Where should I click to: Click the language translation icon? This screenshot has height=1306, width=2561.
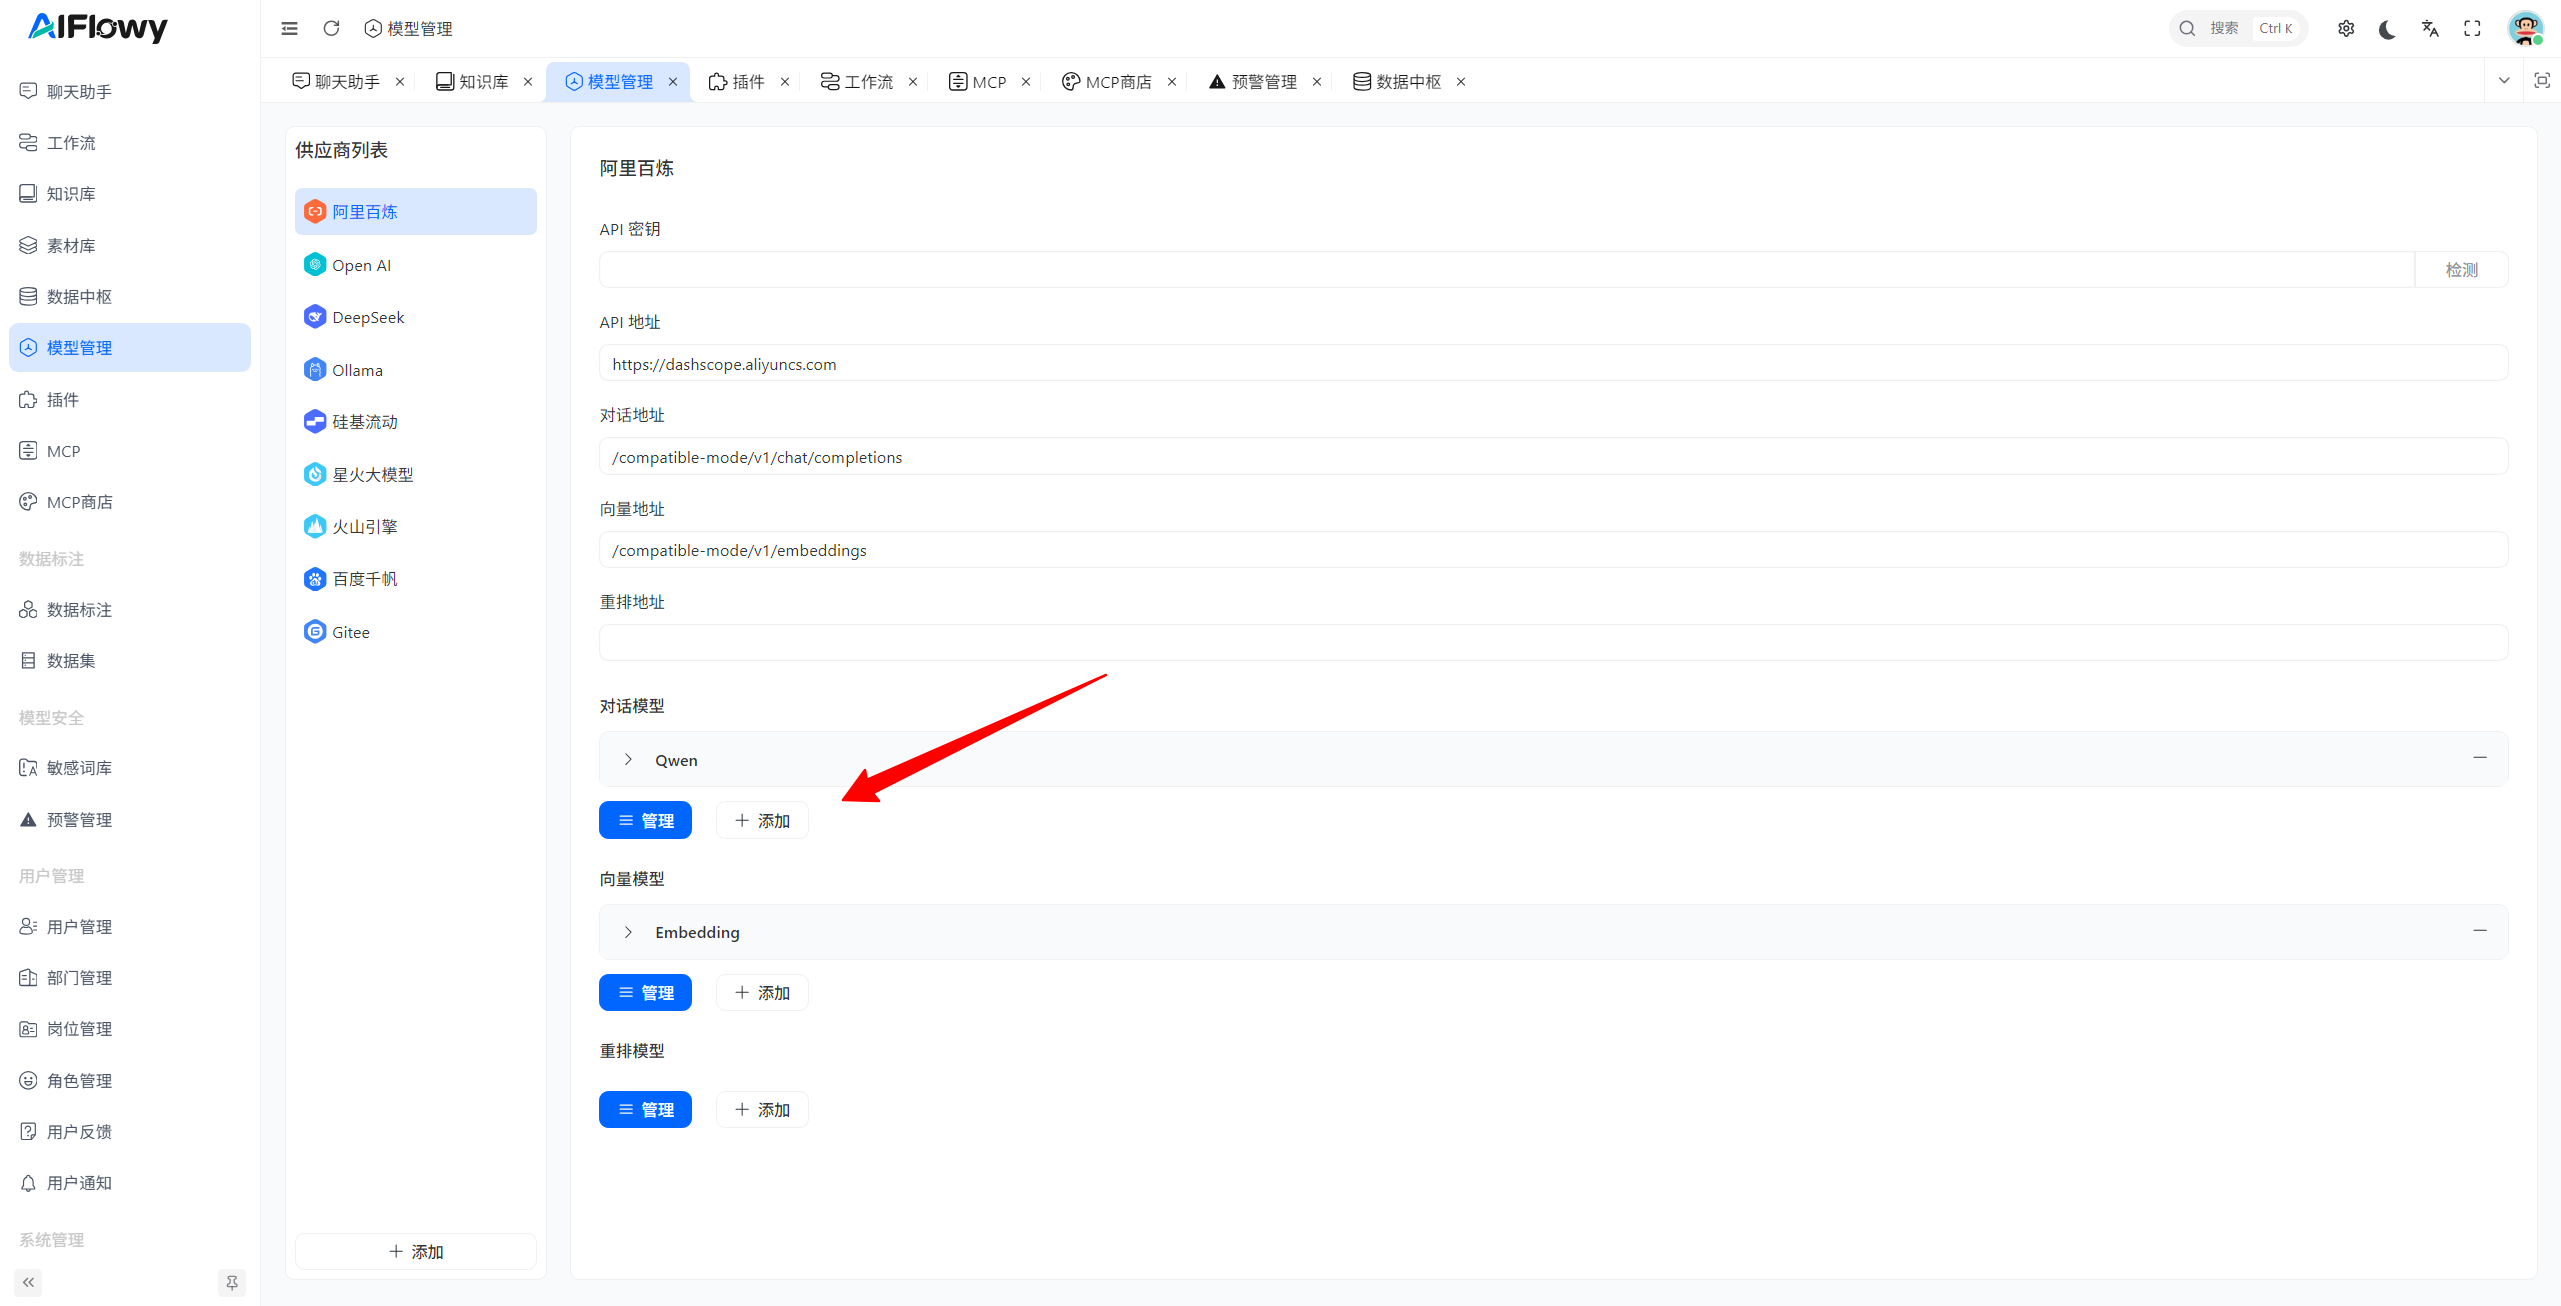point(2430,28)
